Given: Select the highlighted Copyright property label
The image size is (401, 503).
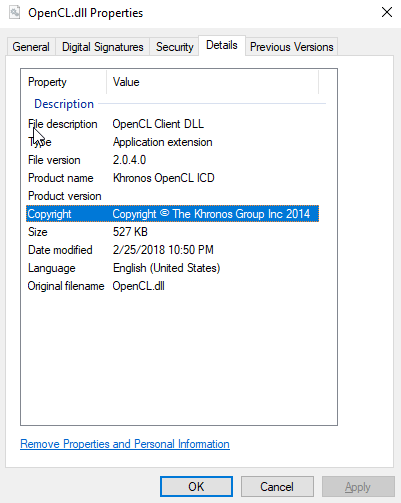Looking at the screenshot, I should tap(49, 214).
